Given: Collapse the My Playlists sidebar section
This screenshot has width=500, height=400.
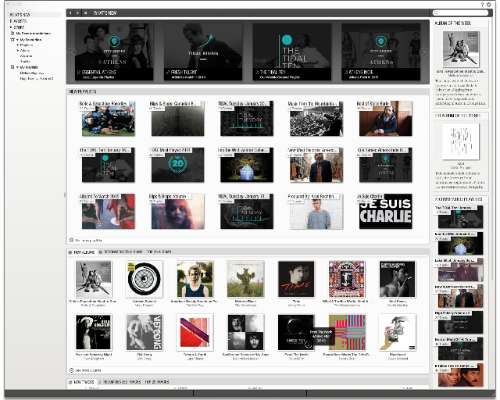Looking at the screenshot, I should click(x=17, y=67).
